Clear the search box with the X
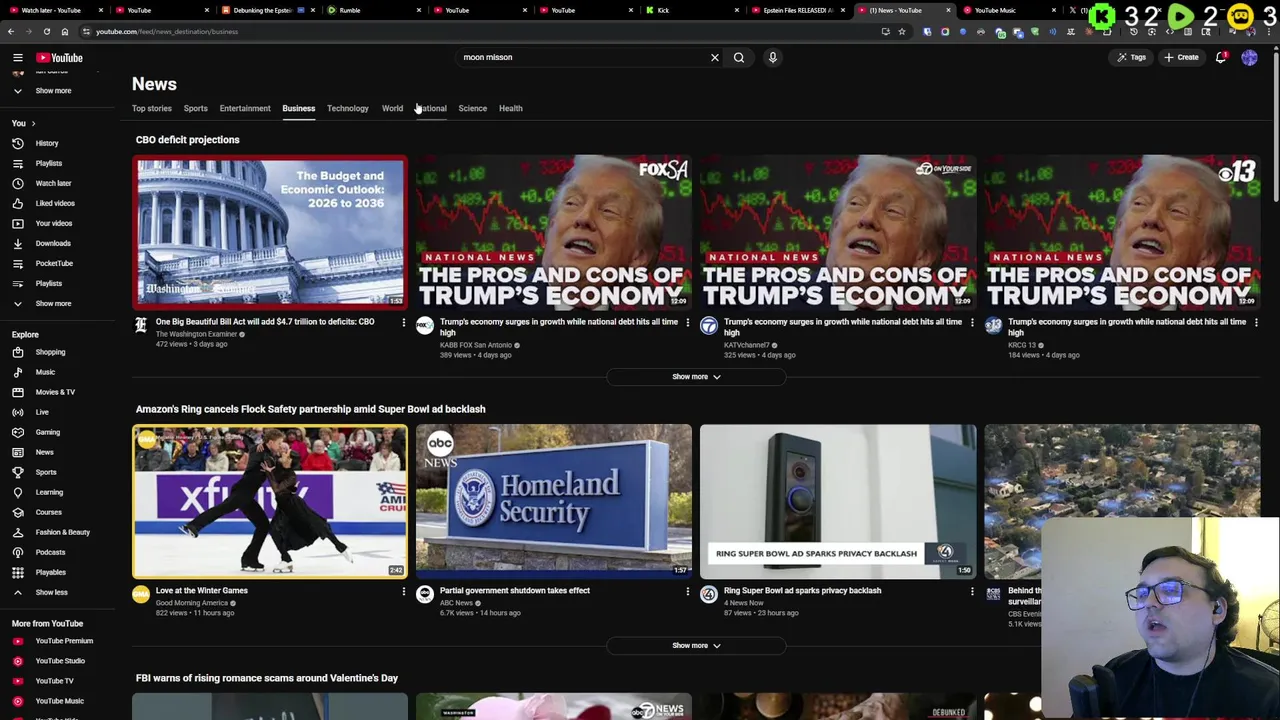Screen dimensions: 1280x720 [x=714, y=58]
